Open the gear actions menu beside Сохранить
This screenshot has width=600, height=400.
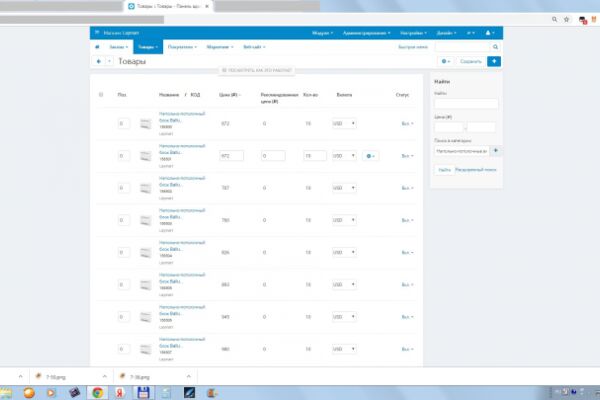(445, 61)
